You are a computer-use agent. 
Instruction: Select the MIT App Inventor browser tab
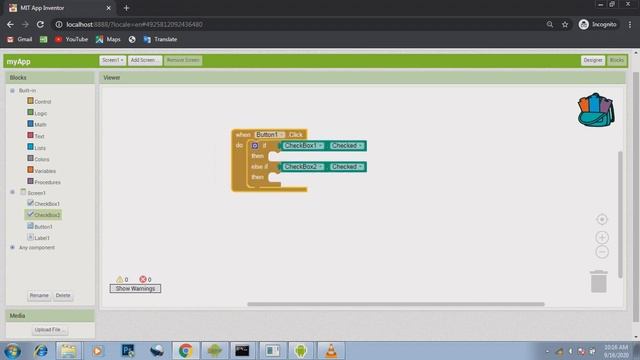click(60, 8)
